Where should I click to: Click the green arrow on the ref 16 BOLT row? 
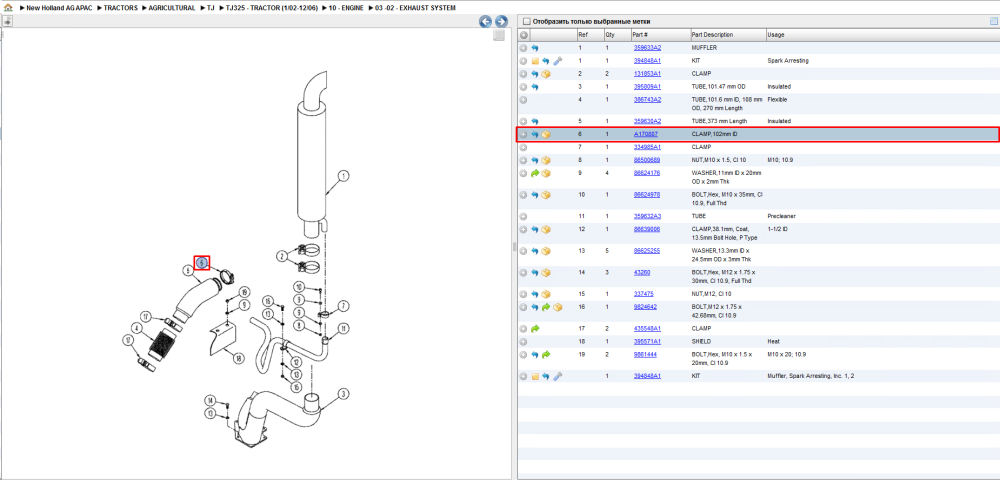click(546, 307)
